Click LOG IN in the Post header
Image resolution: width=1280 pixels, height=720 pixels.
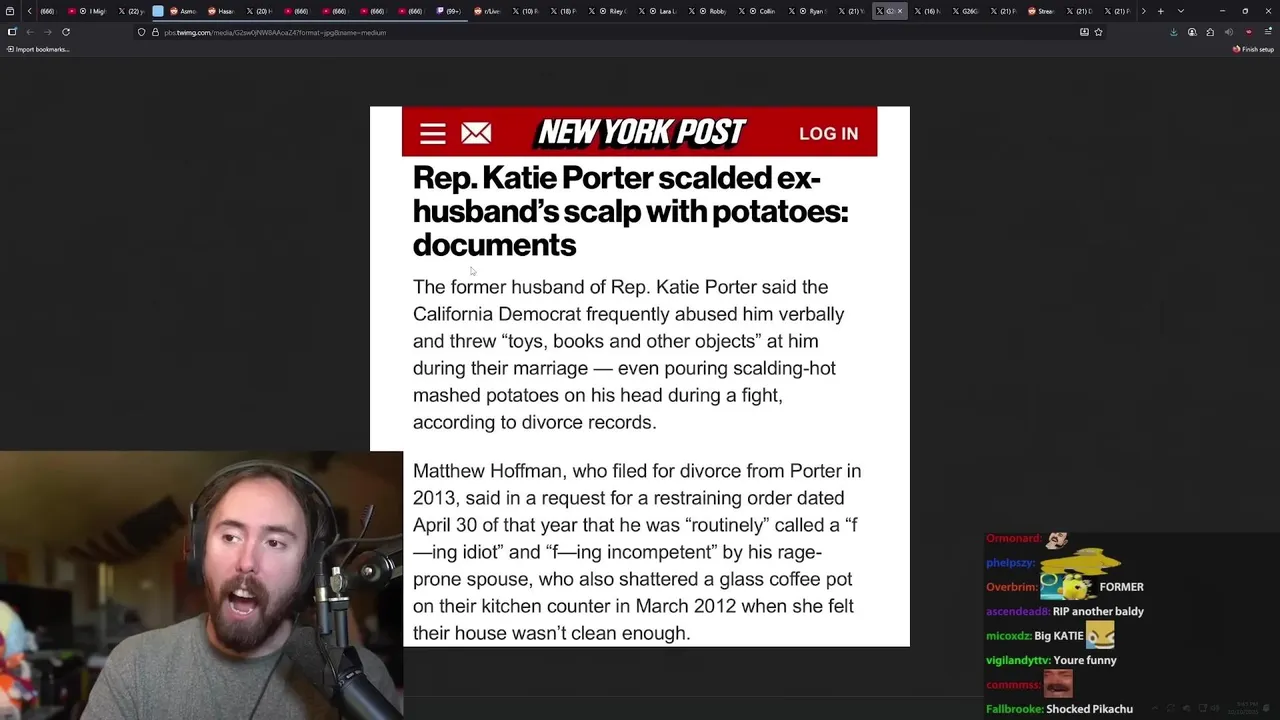[x=828, y=134]
